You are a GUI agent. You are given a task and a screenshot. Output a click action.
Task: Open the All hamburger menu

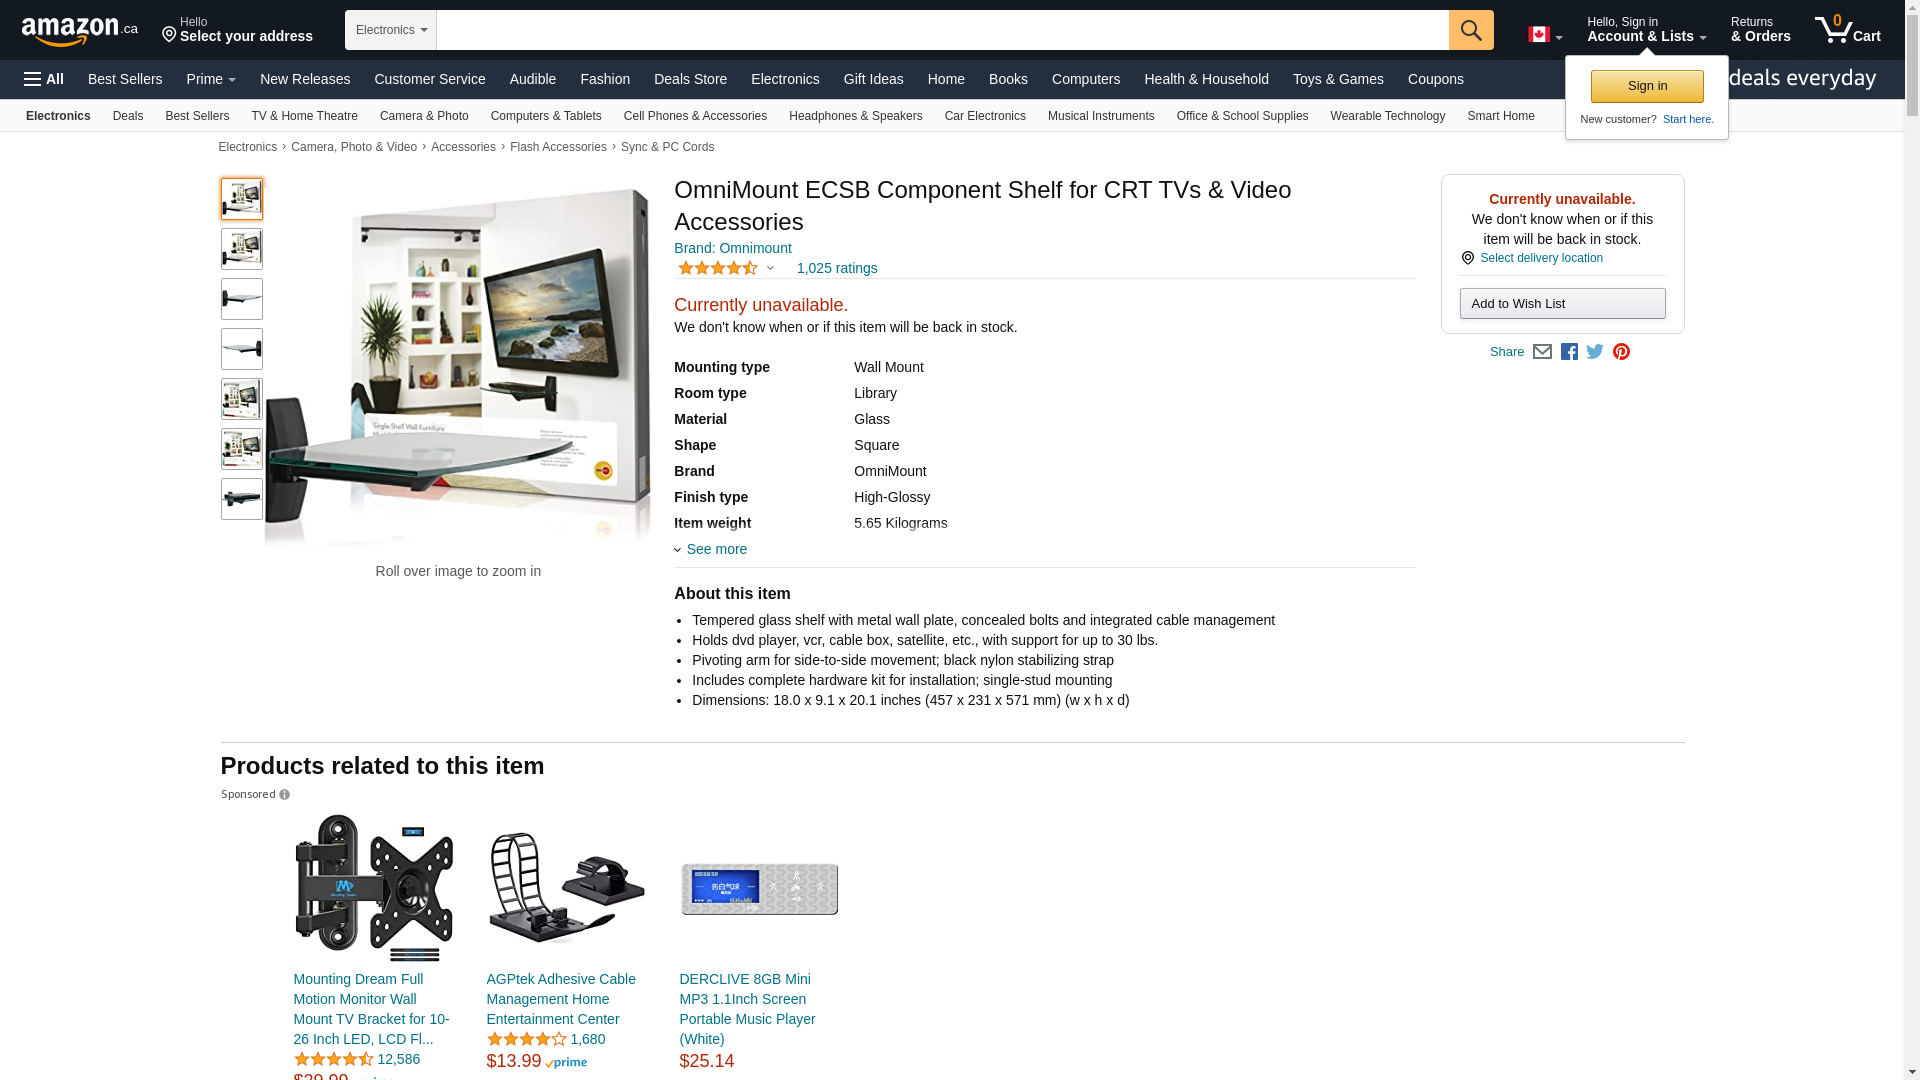[44, 79]
